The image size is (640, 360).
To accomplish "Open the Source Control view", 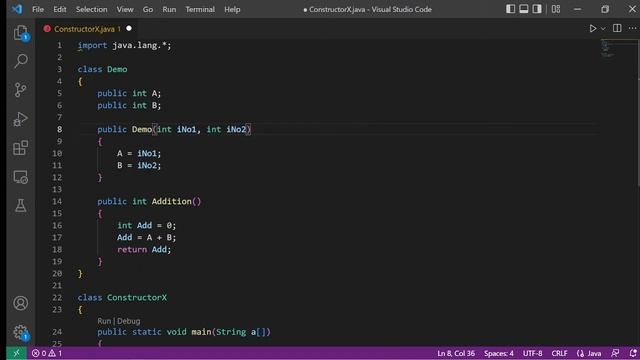I will pos(20,90).
